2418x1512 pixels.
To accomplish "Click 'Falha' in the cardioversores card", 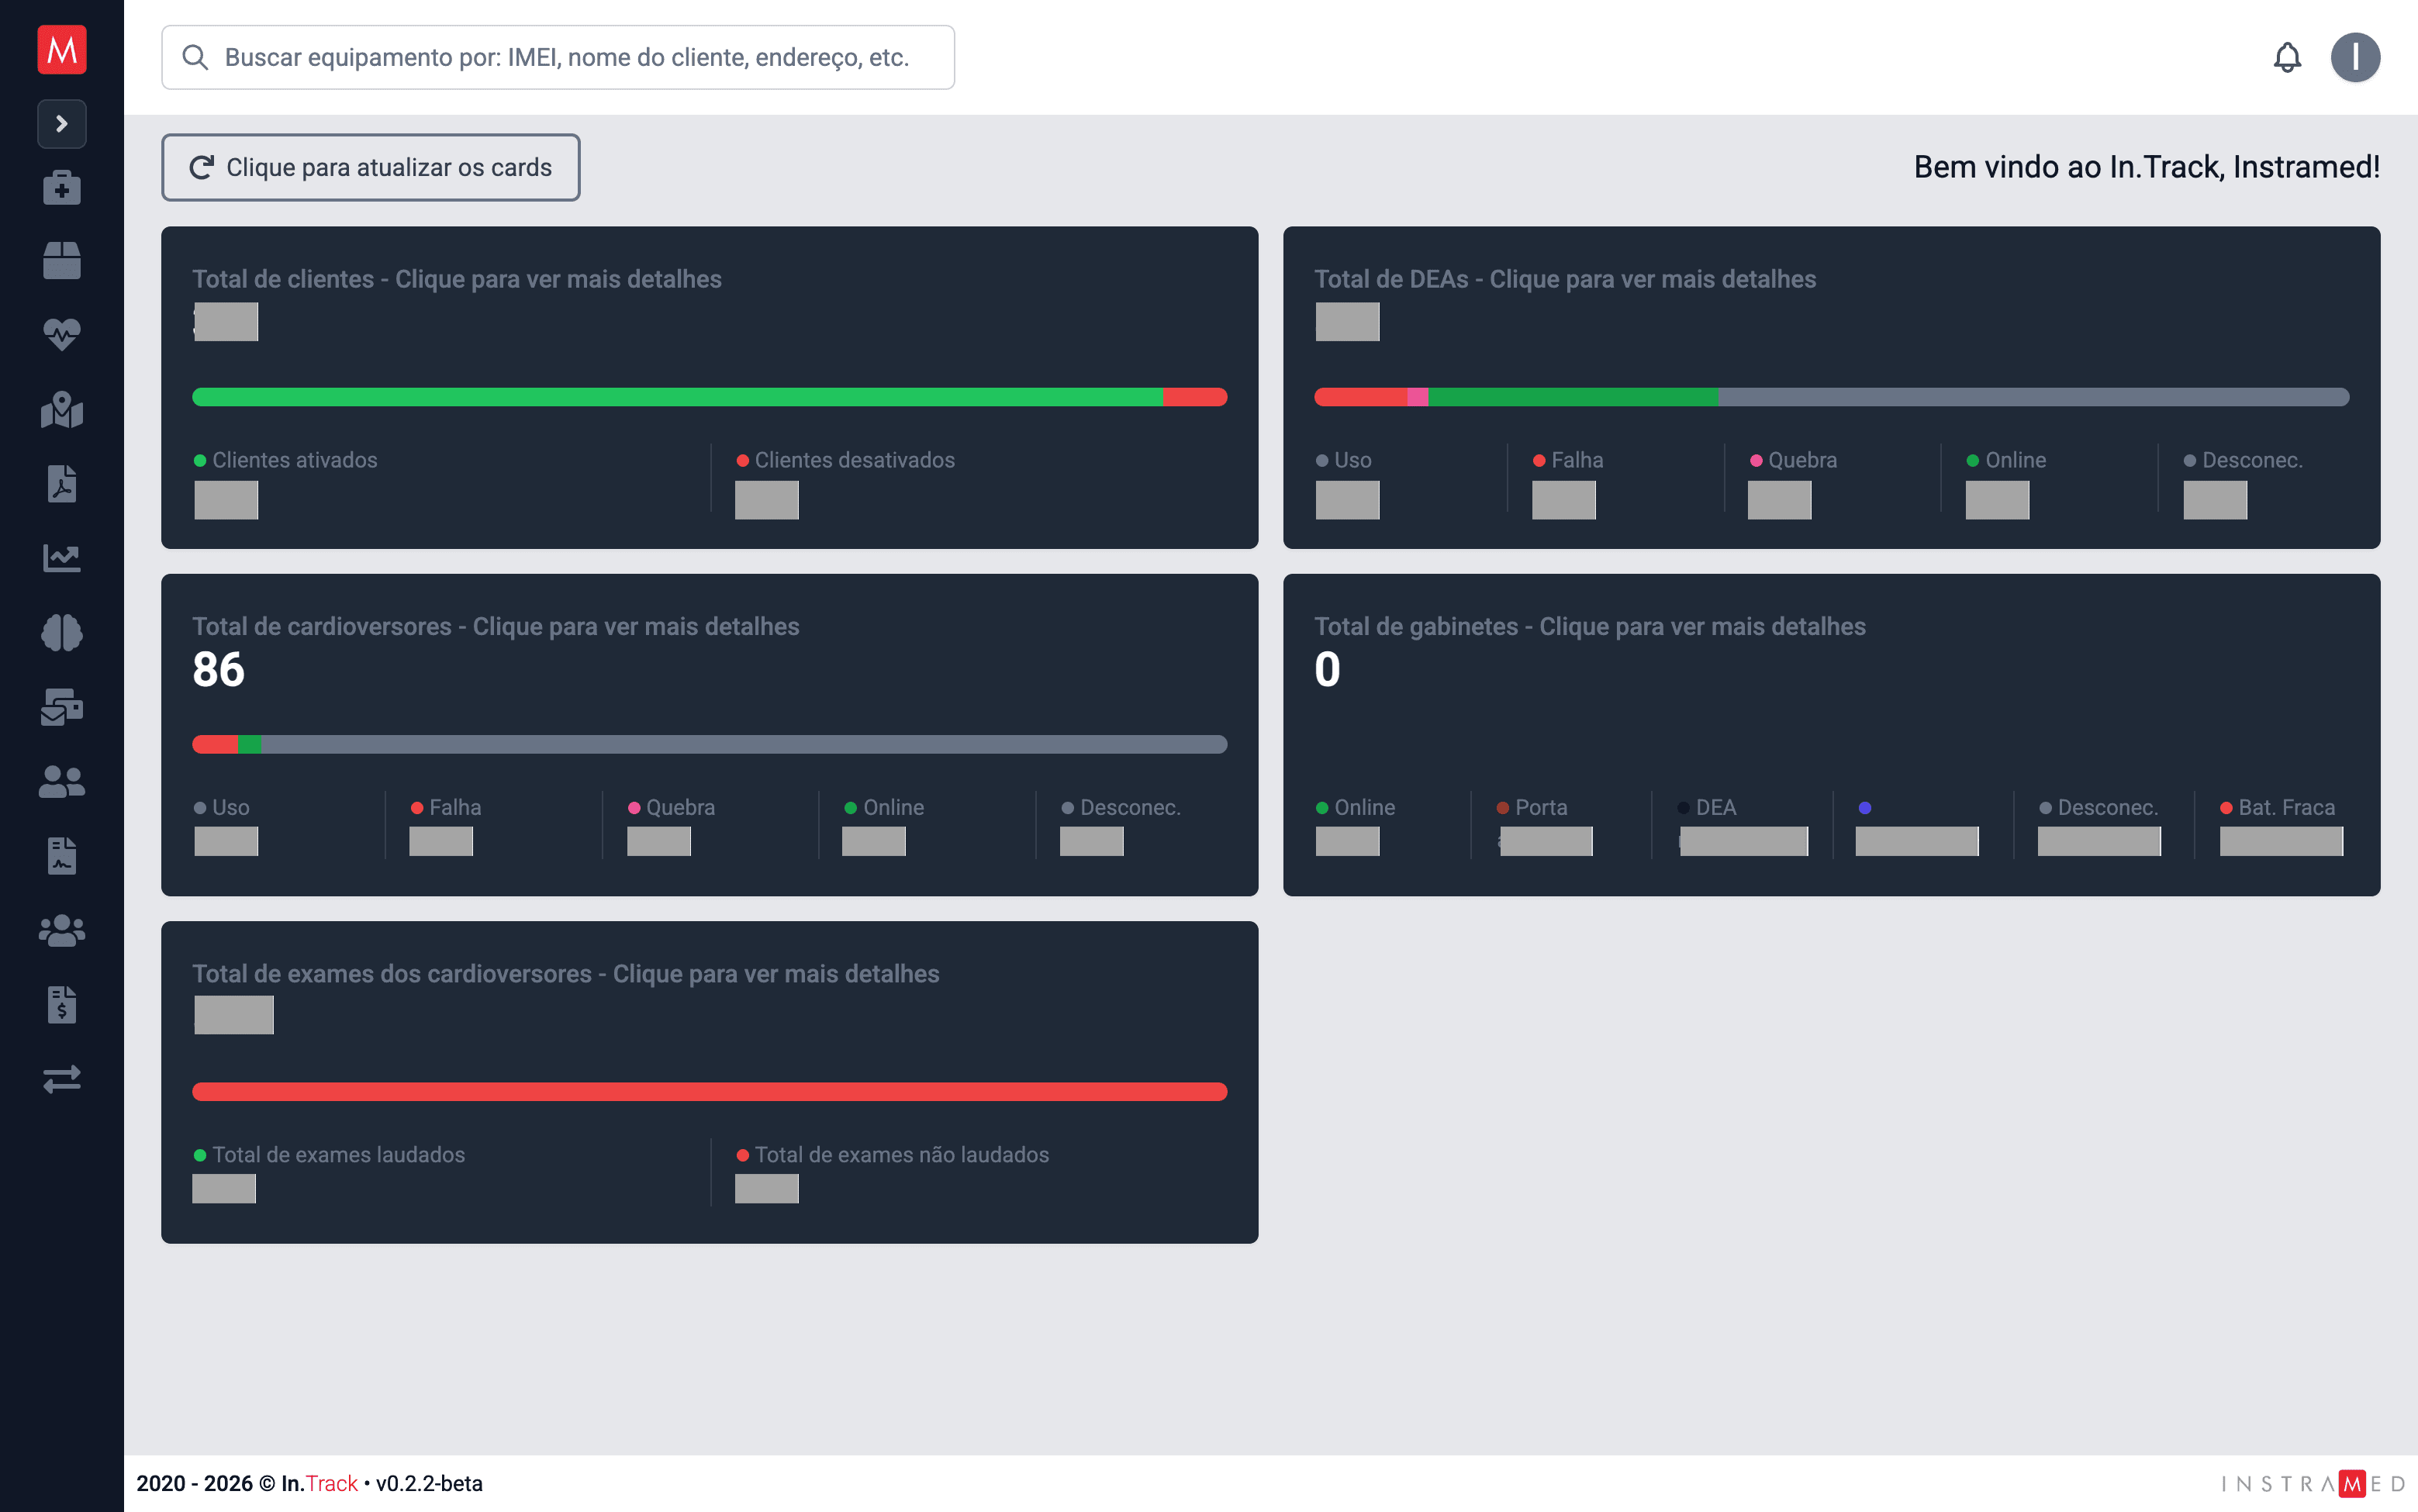I will pos(455,807).
